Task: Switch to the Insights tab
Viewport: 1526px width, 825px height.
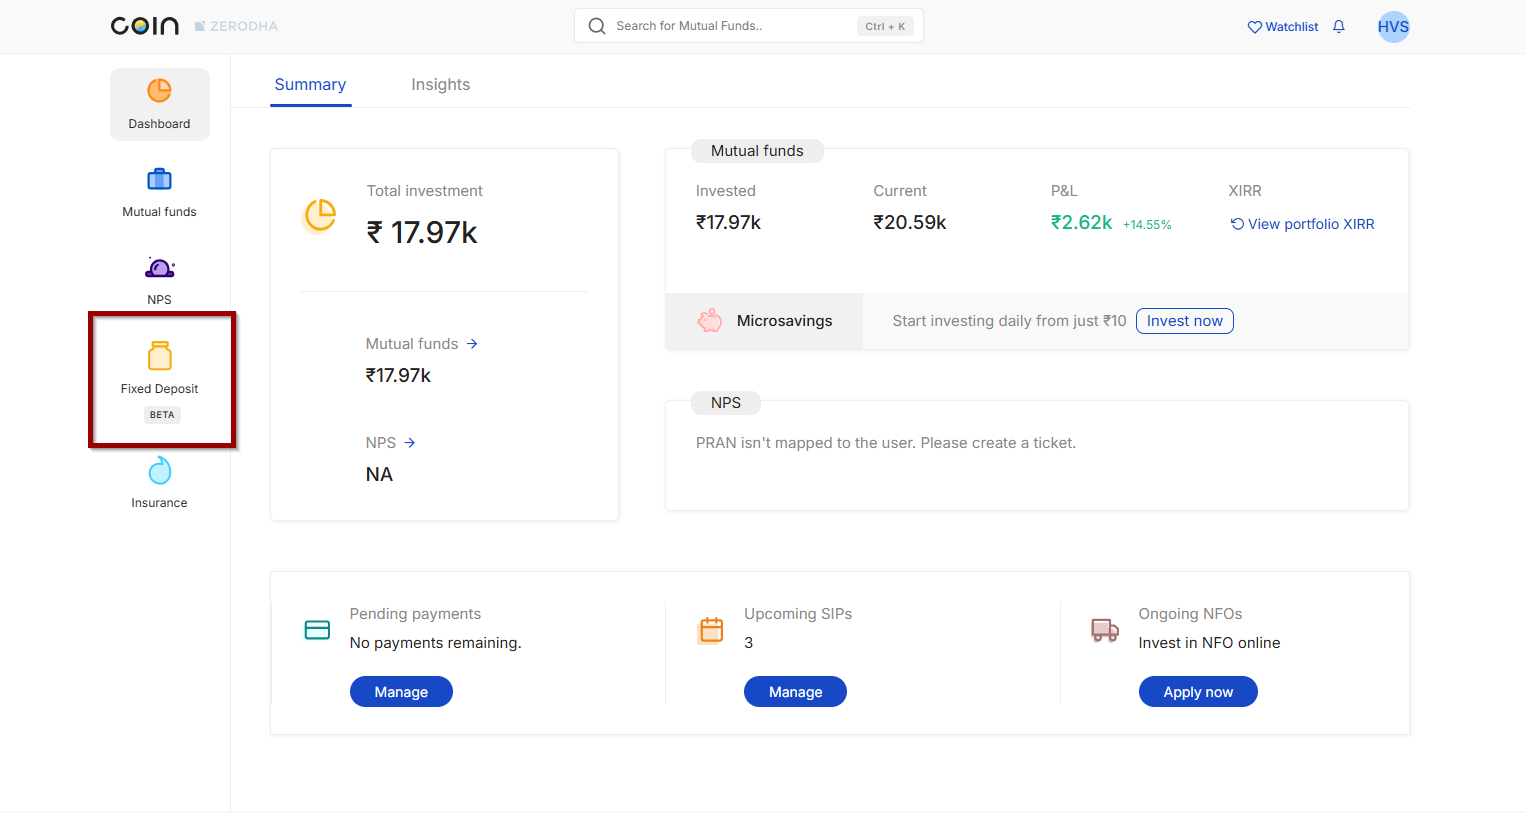Action: pyautogui.click(x=440, y=85)
